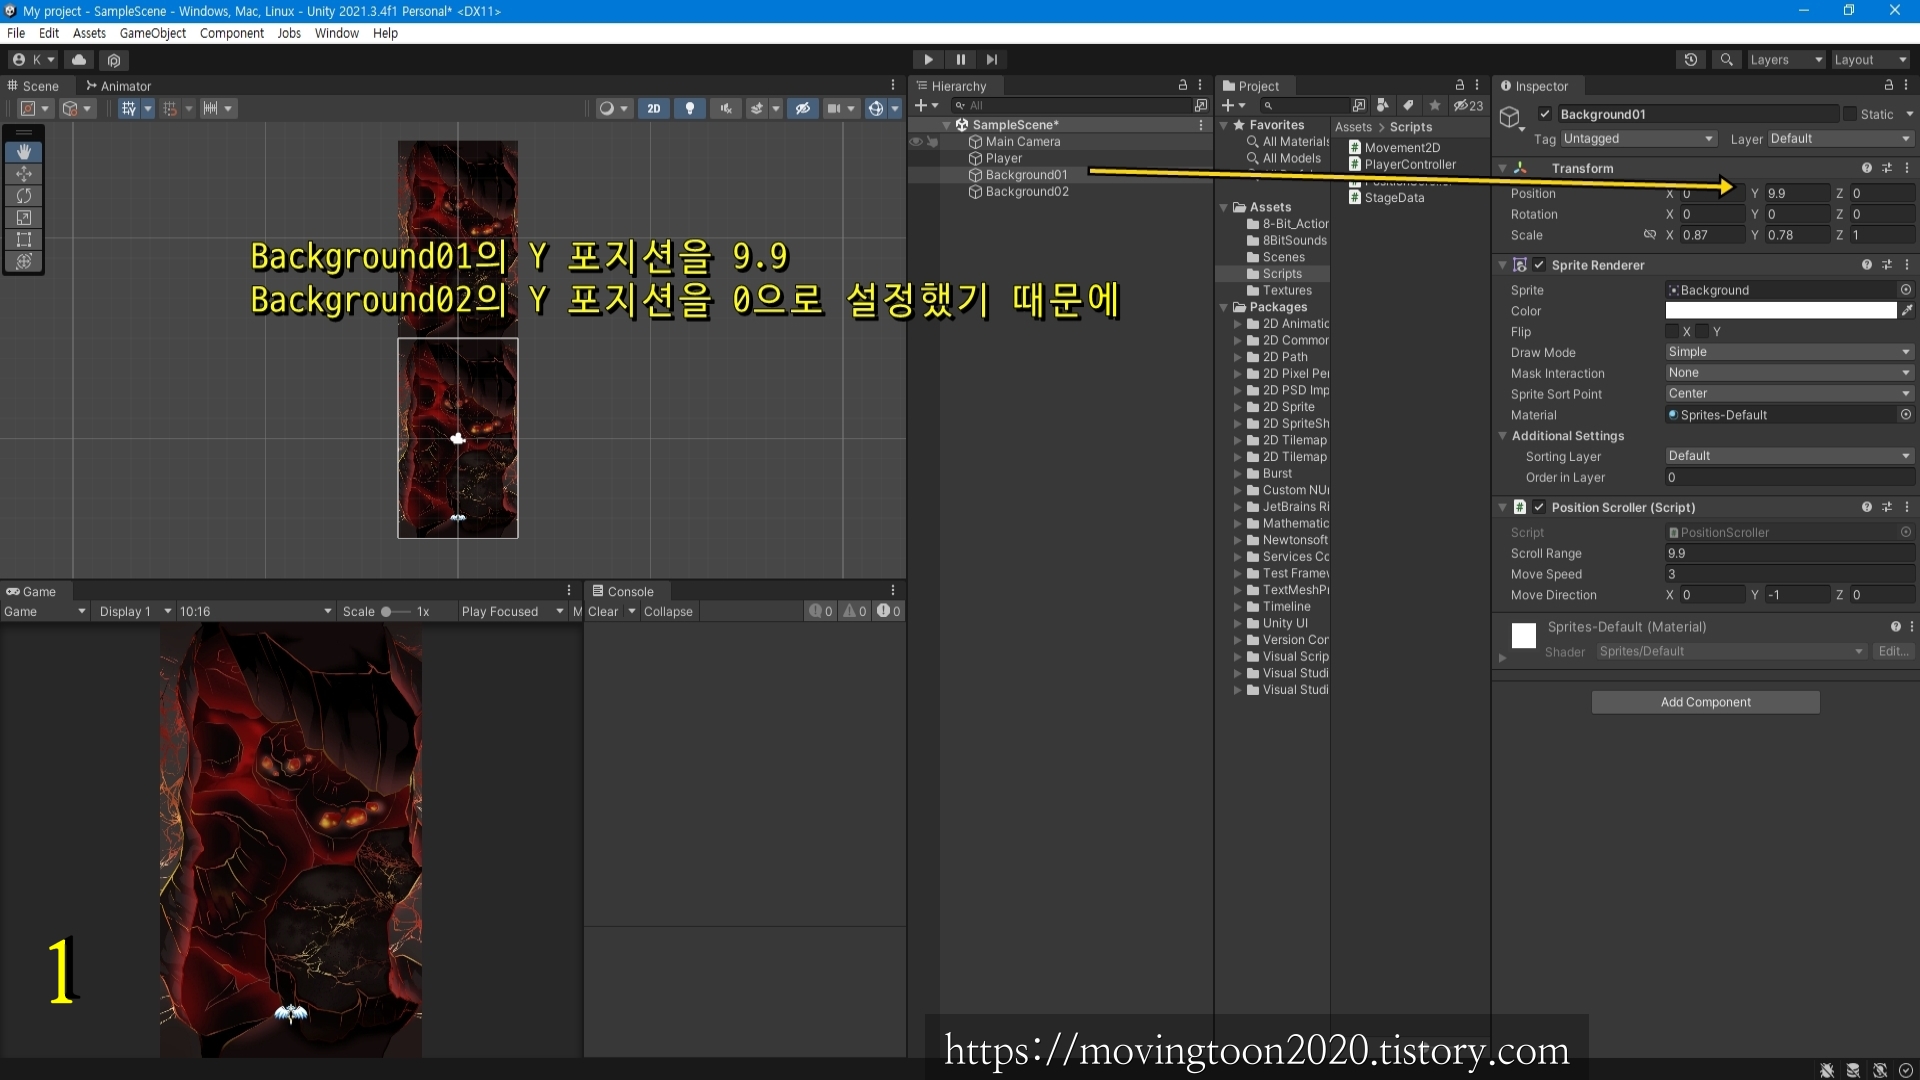Toggle Position Scroller enabled checkbox
Screen dimensions: 1920x1080
point(1539,508)
